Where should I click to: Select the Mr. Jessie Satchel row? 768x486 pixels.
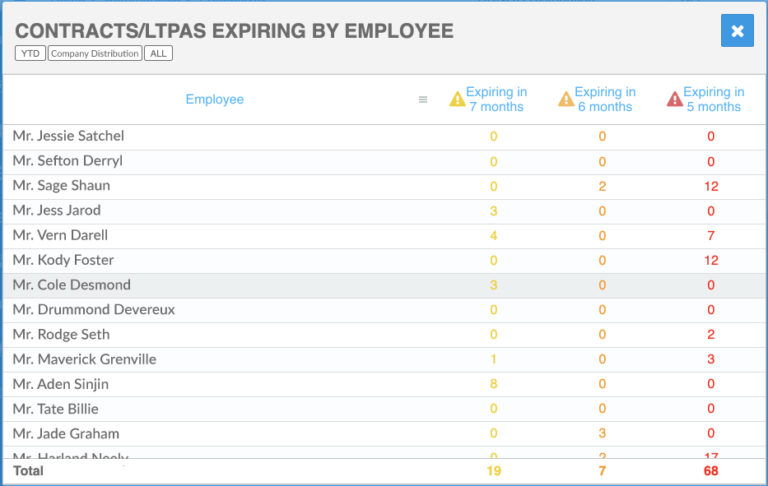point(384,137)
